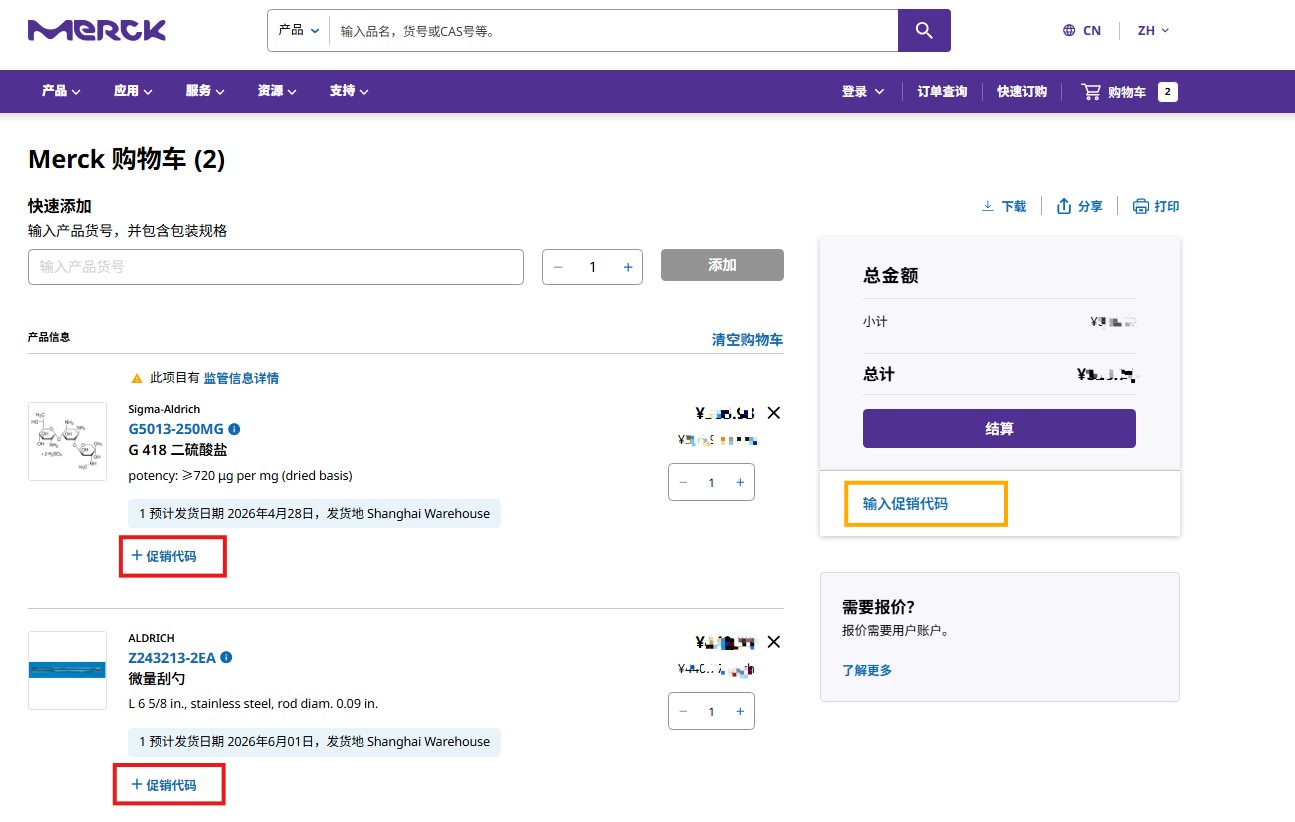This screenshot has height=822, width=1295.
Task: Open the shopping cart icon in navbar
Action: pyautogui.click(x=1091, y=92)
